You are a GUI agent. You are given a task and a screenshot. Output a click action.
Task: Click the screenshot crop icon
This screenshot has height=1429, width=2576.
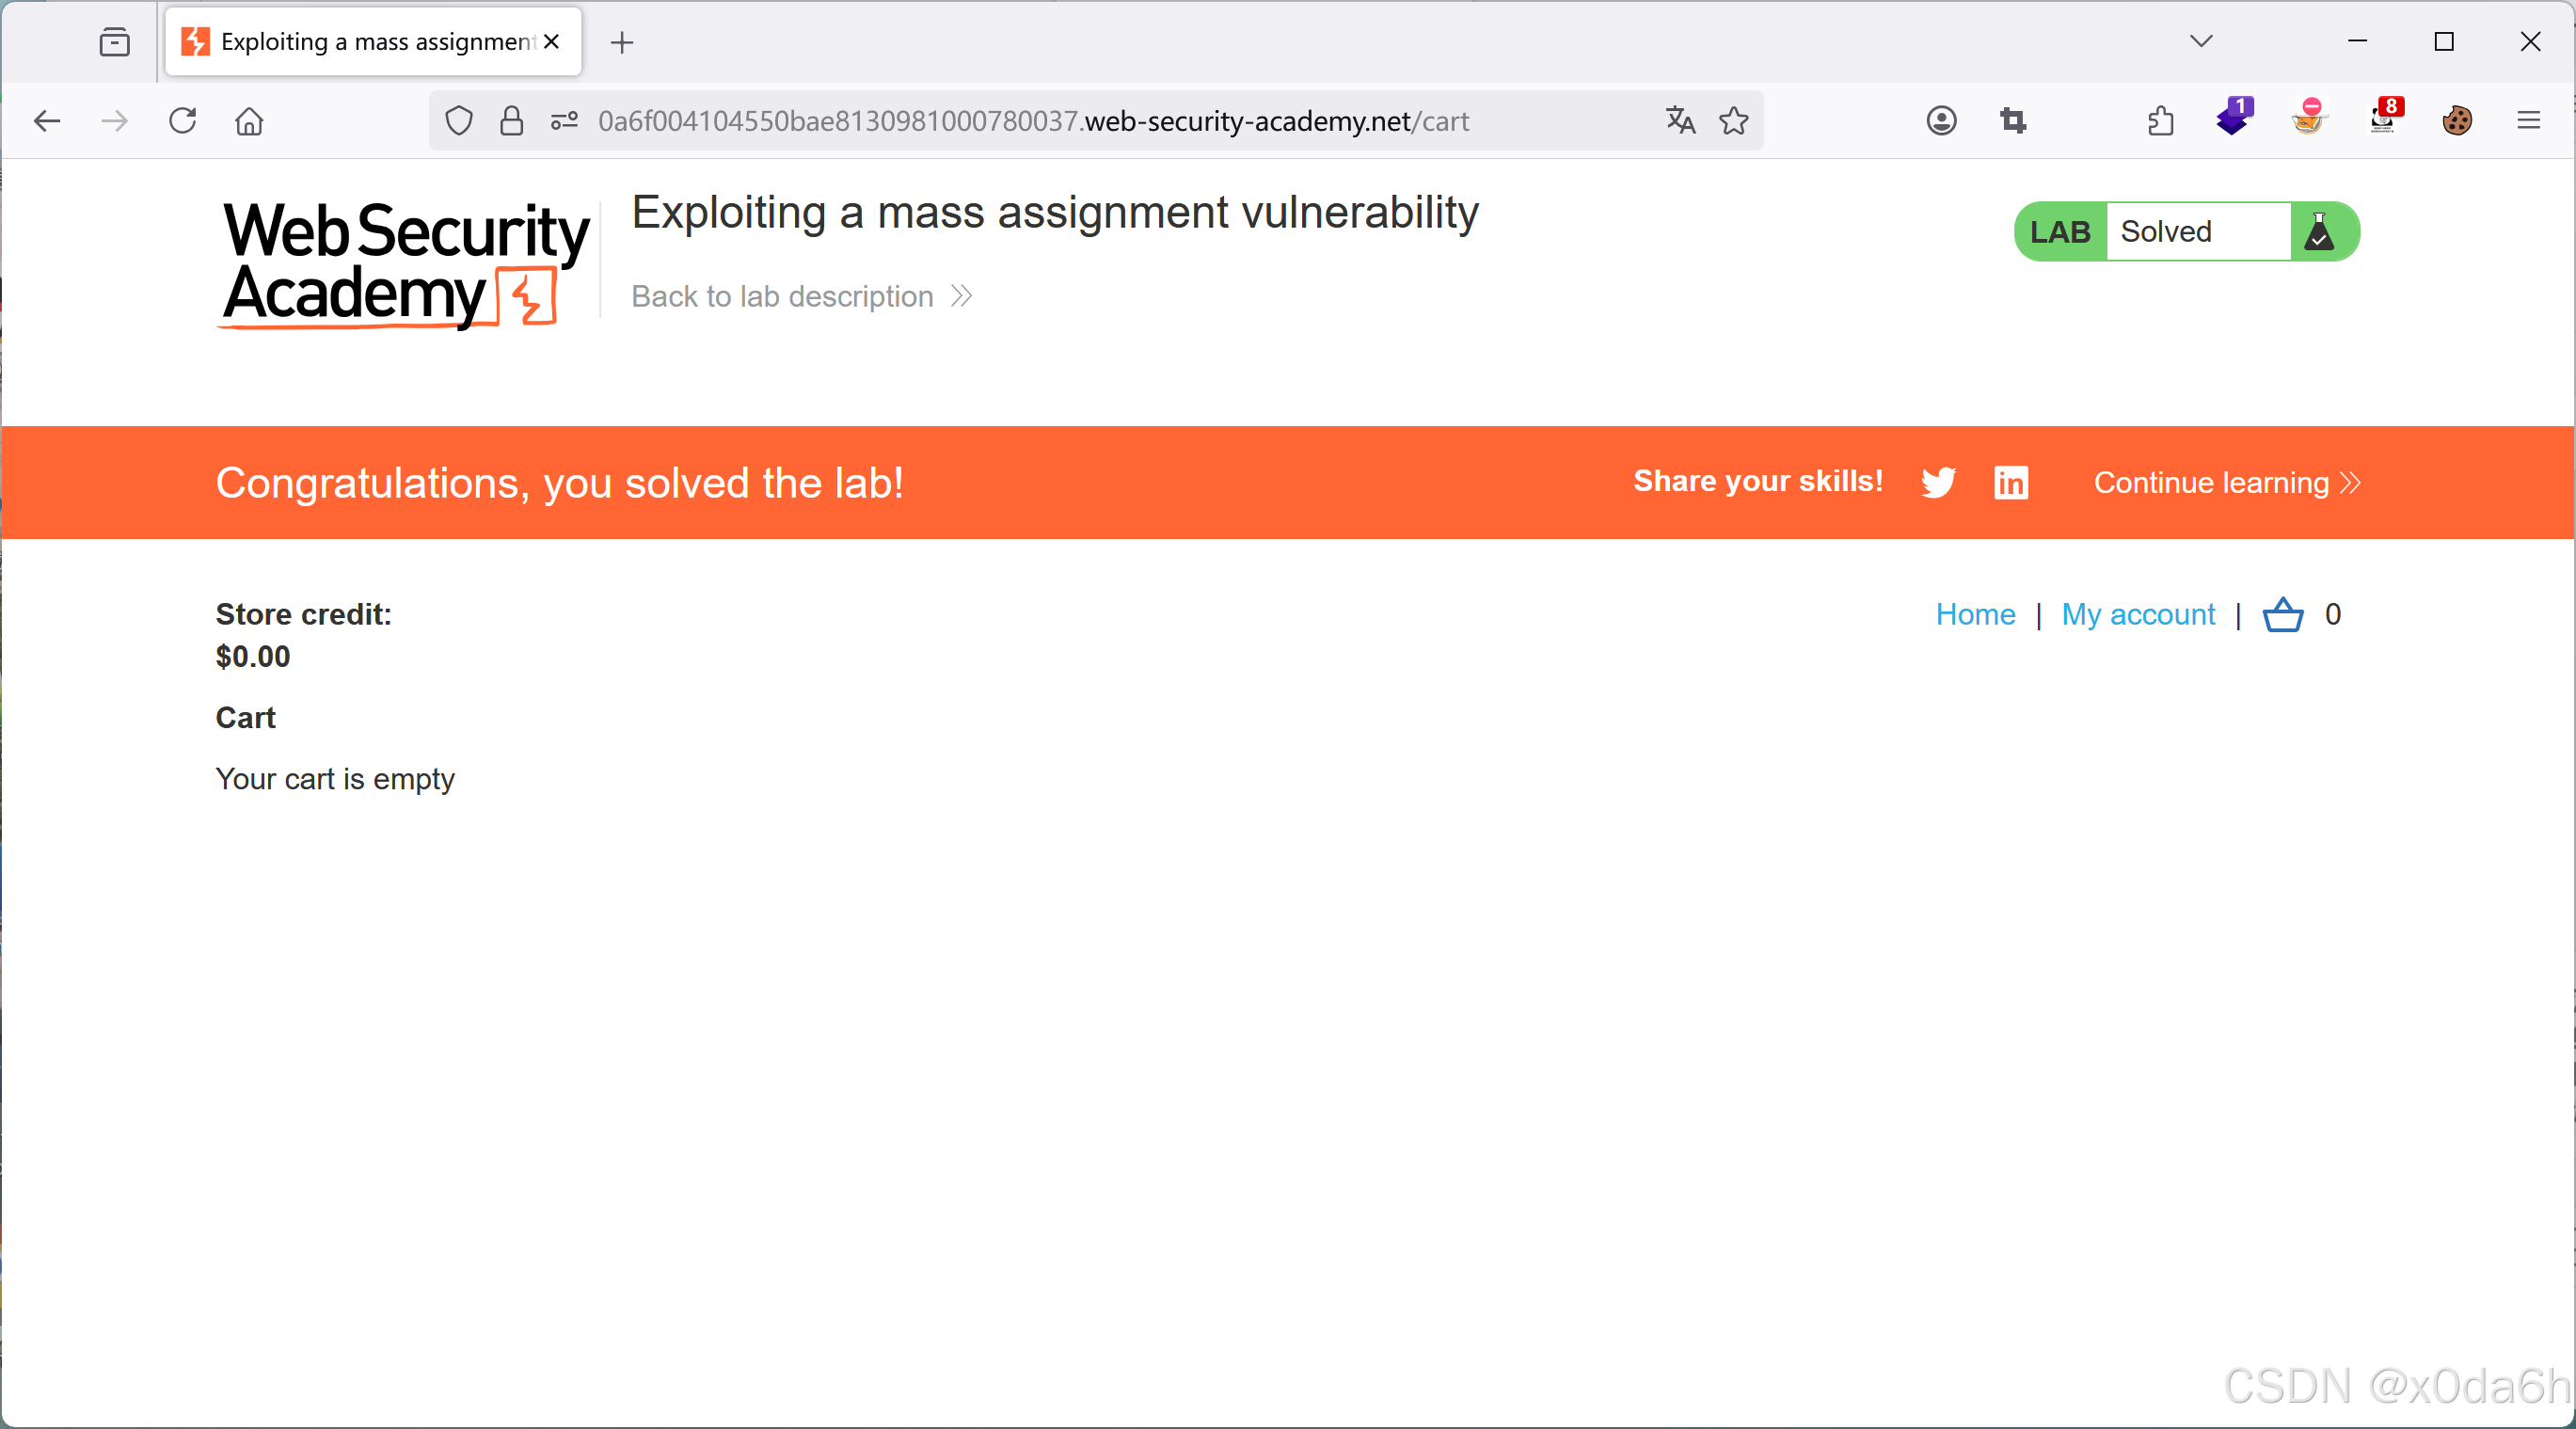[x=2013, y=121]
